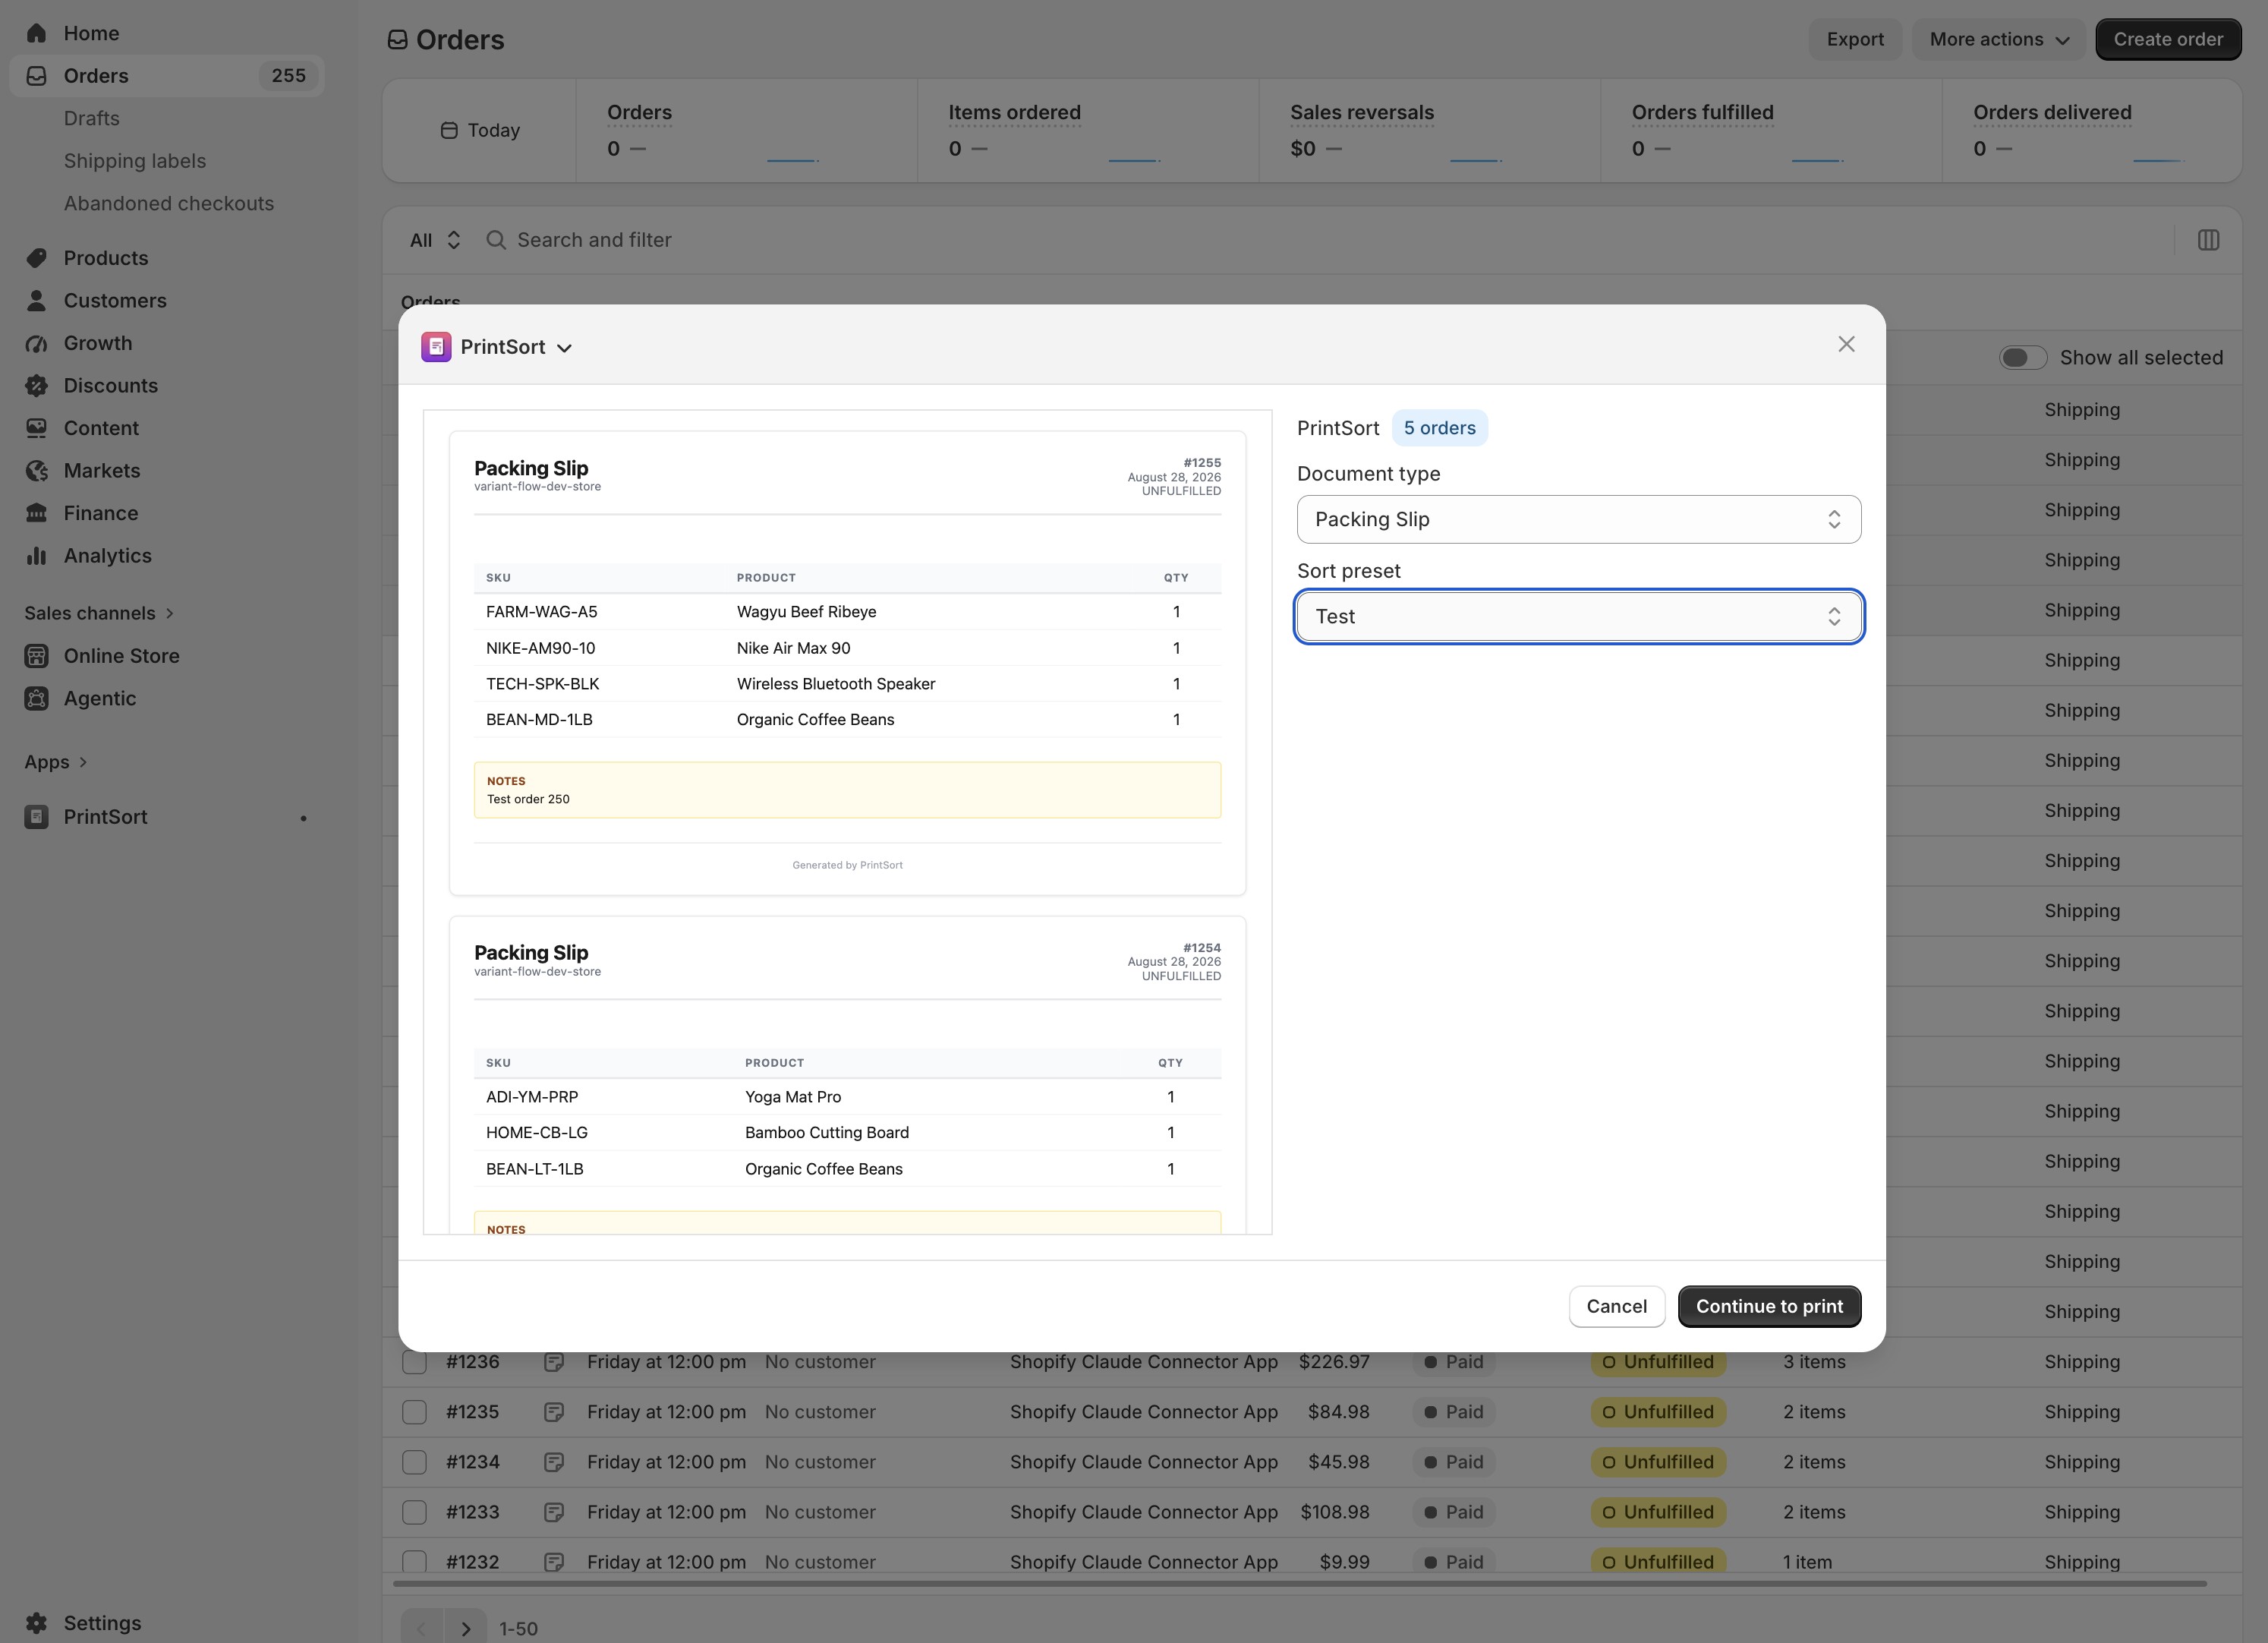Expand the PrintSort app switcher chevron
This screenshot has width=2268, height=1643.
[564, 348]
